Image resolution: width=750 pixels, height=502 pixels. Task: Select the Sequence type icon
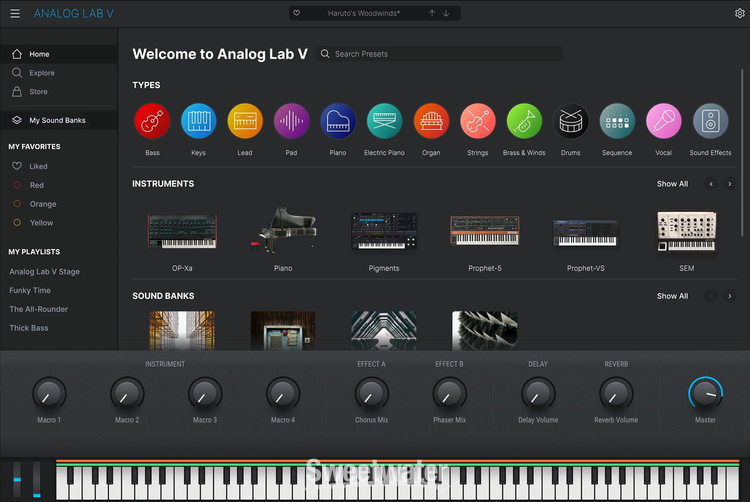pos(617,121)
